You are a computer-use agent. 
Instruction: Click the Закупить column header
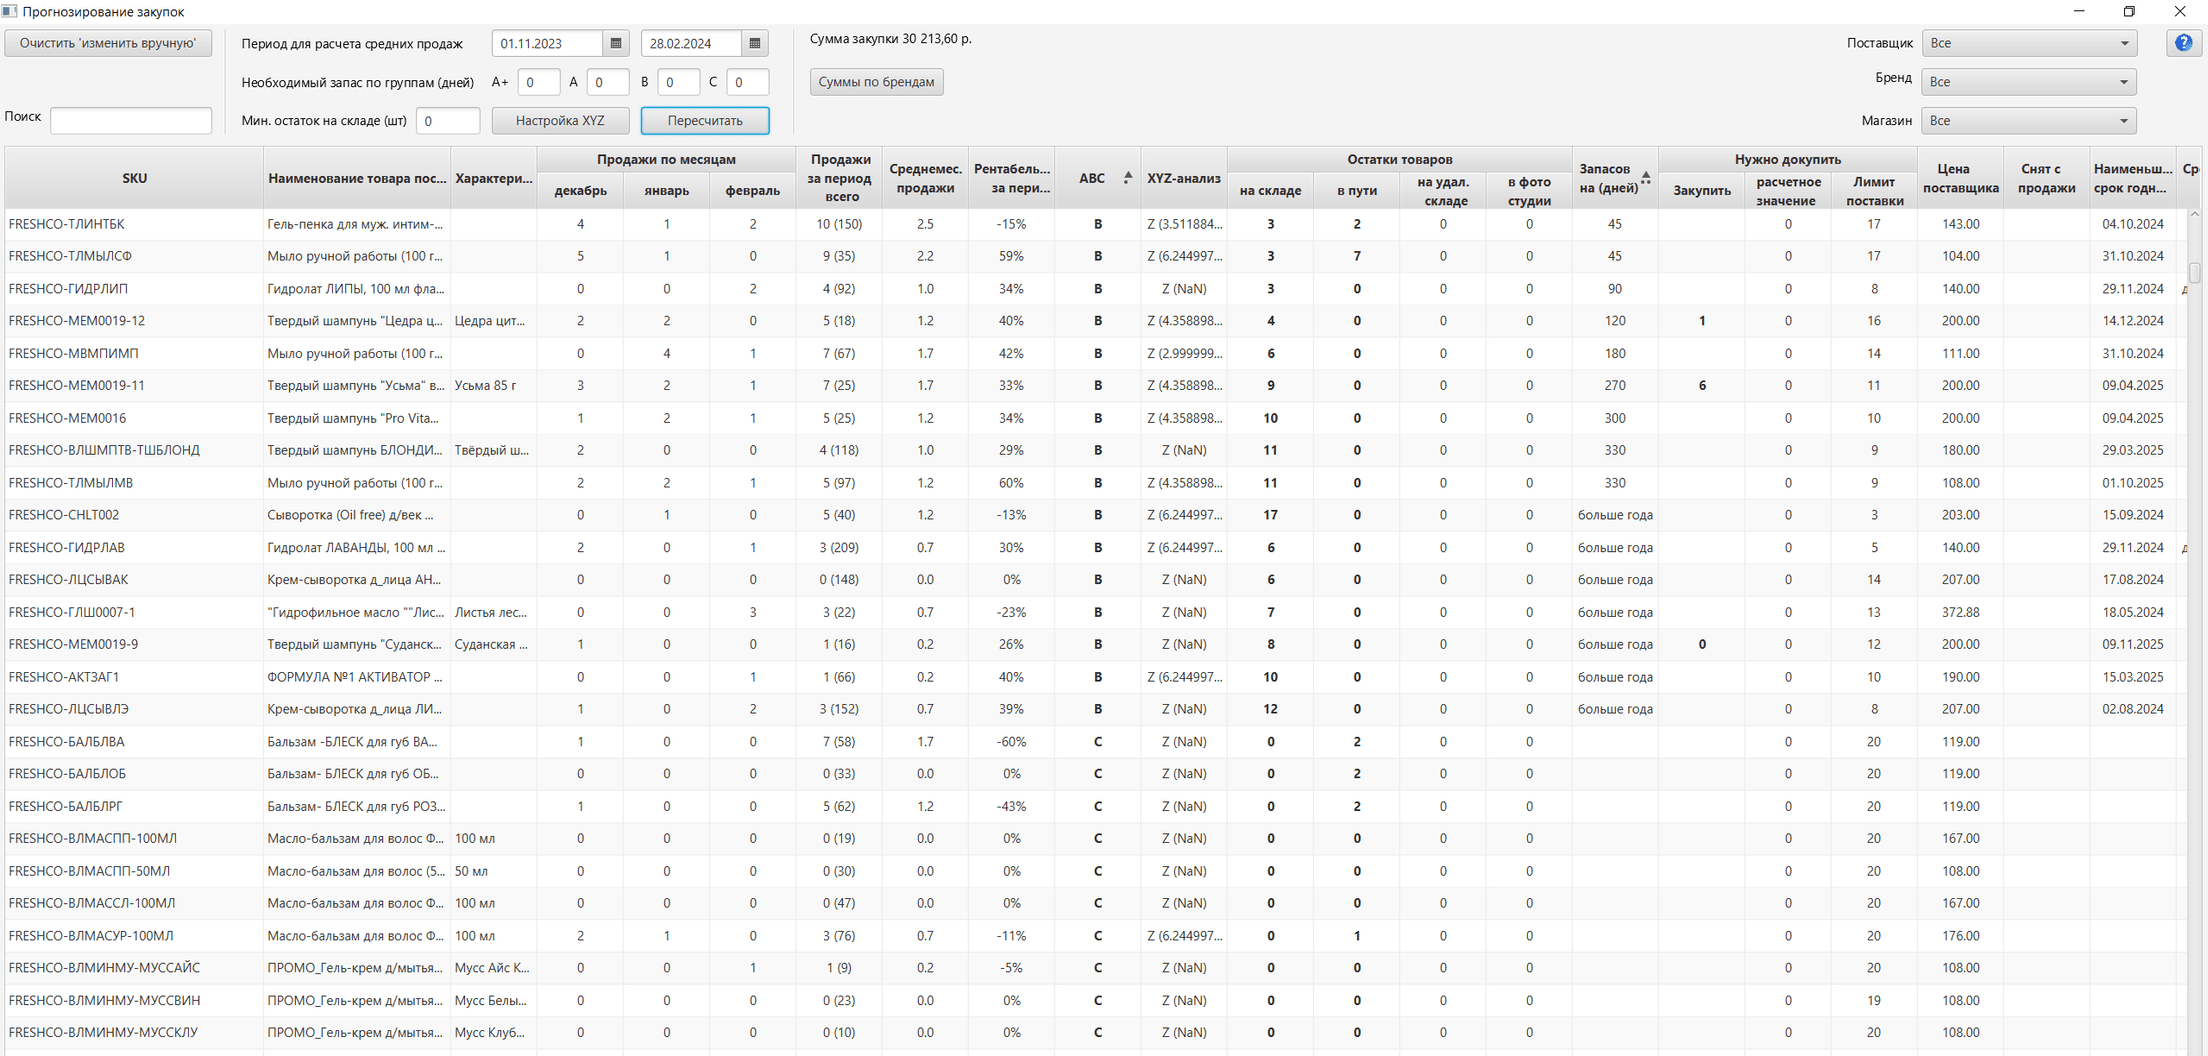click(1702, 191)
